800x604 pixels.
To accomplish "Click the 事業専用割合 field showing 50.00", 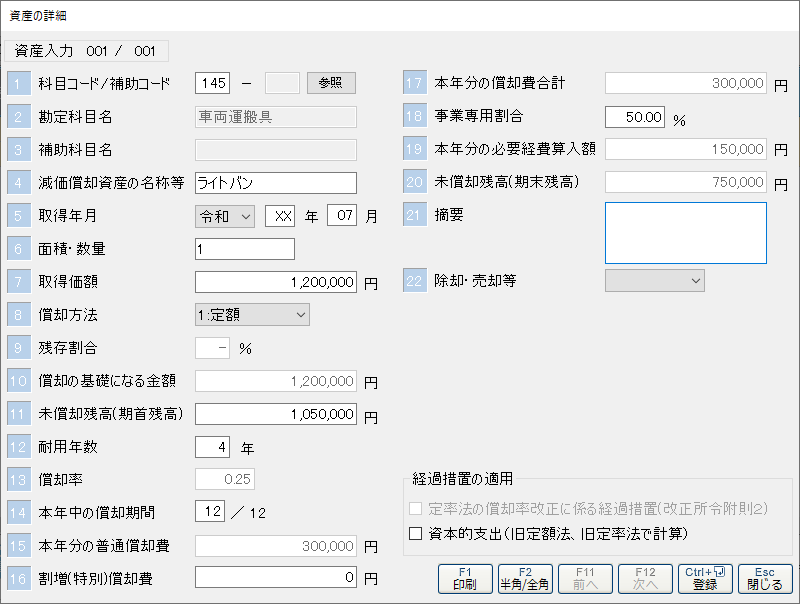I will (x=635, y=117).
